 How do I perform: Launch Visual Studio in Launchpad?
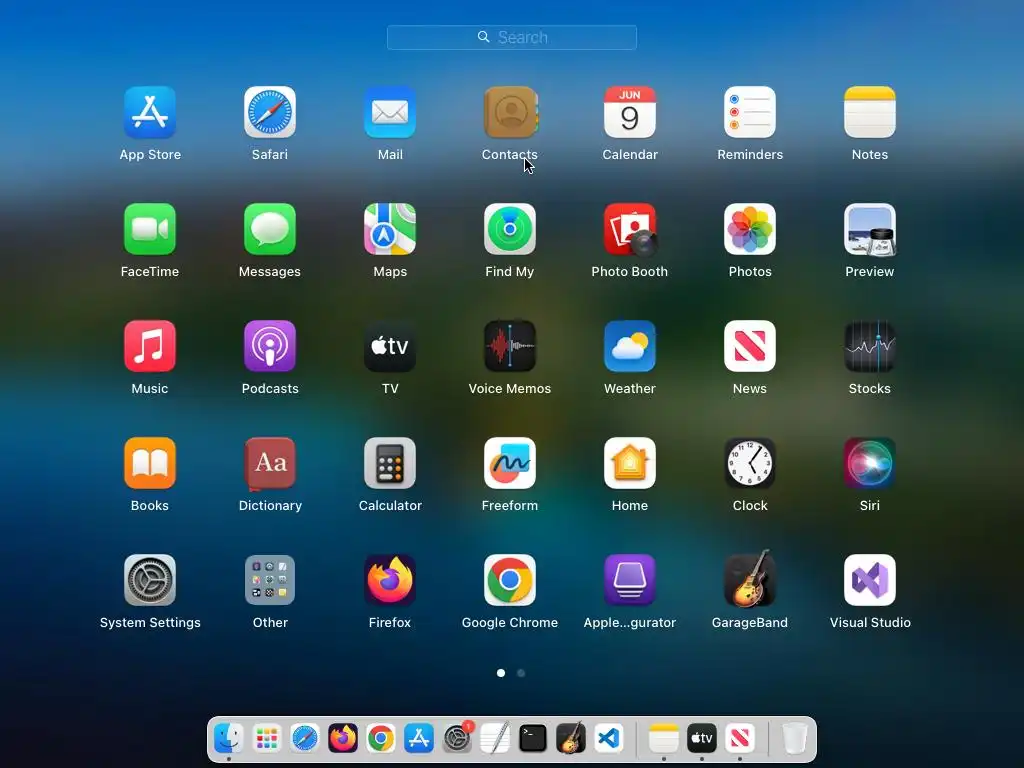tap(870, 580)
